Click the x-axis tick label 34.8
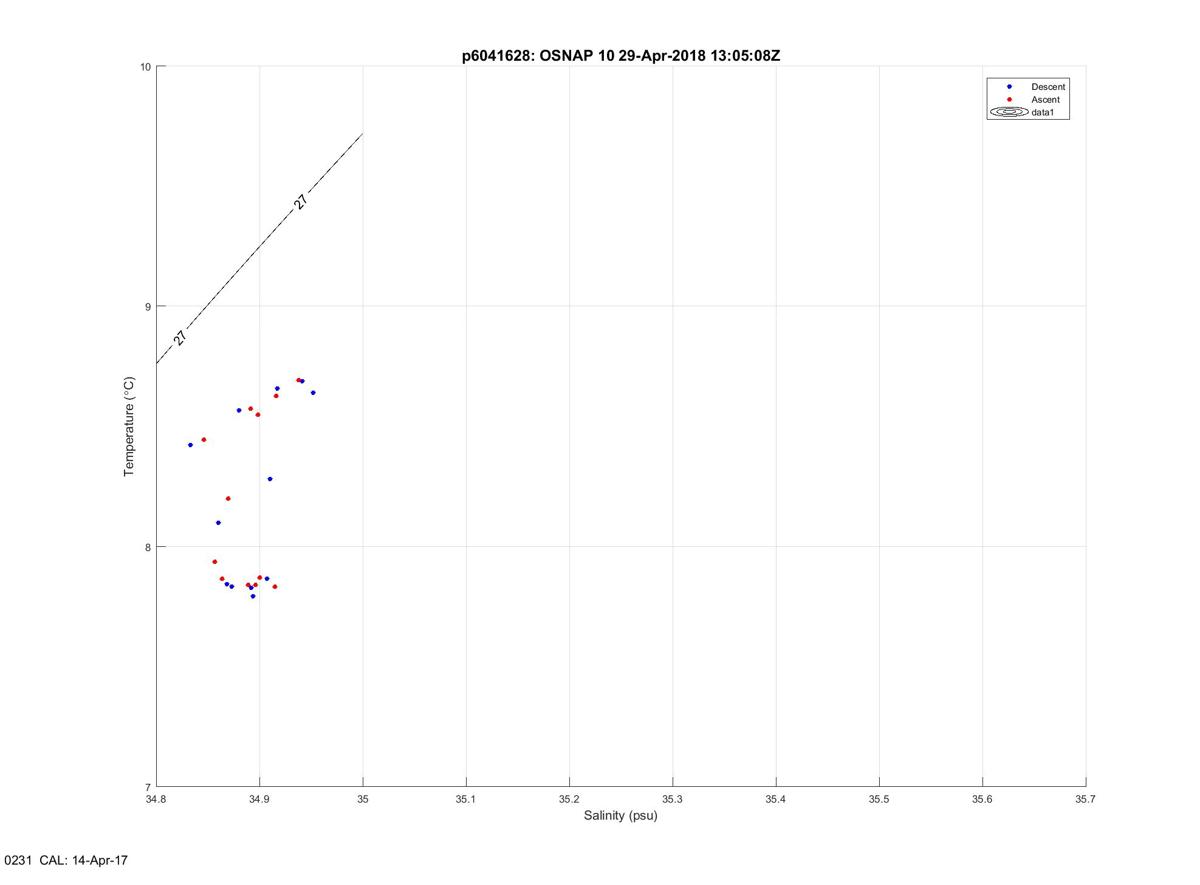Image resolution: width=1200 pixels, height=885 pixels. point(156,799)
